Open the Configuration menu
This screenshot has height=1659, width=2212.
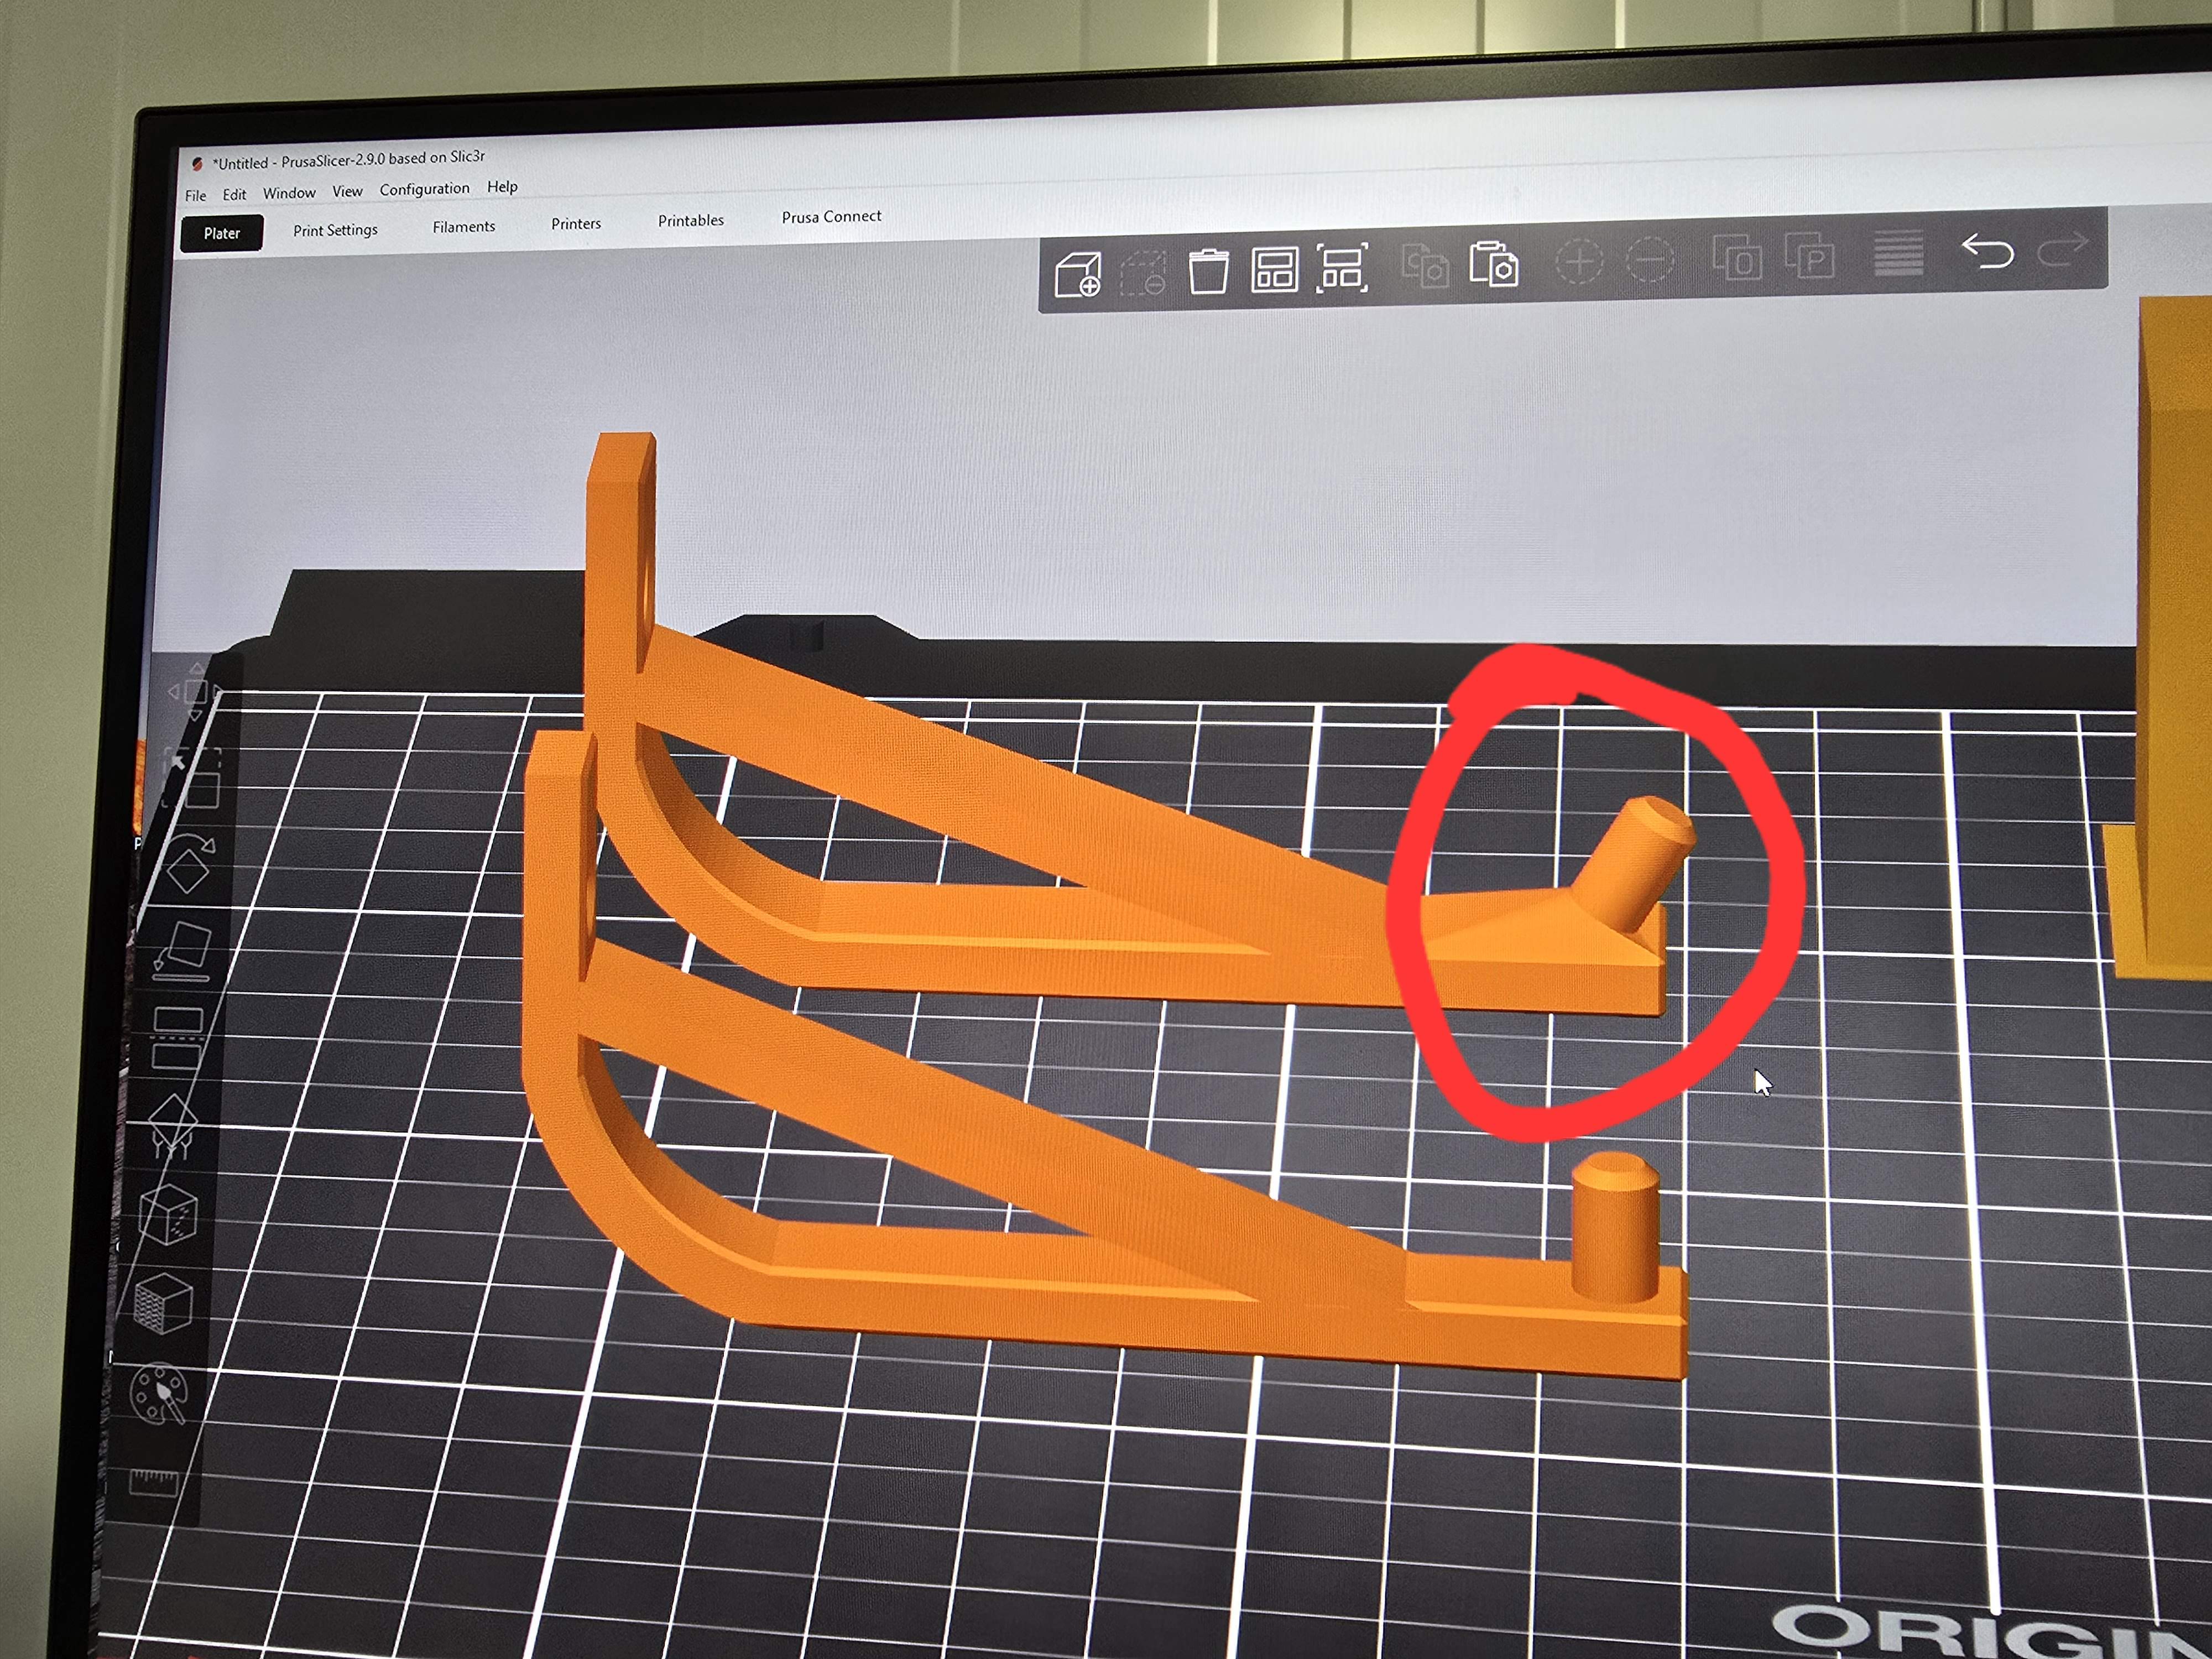point(424,189)
